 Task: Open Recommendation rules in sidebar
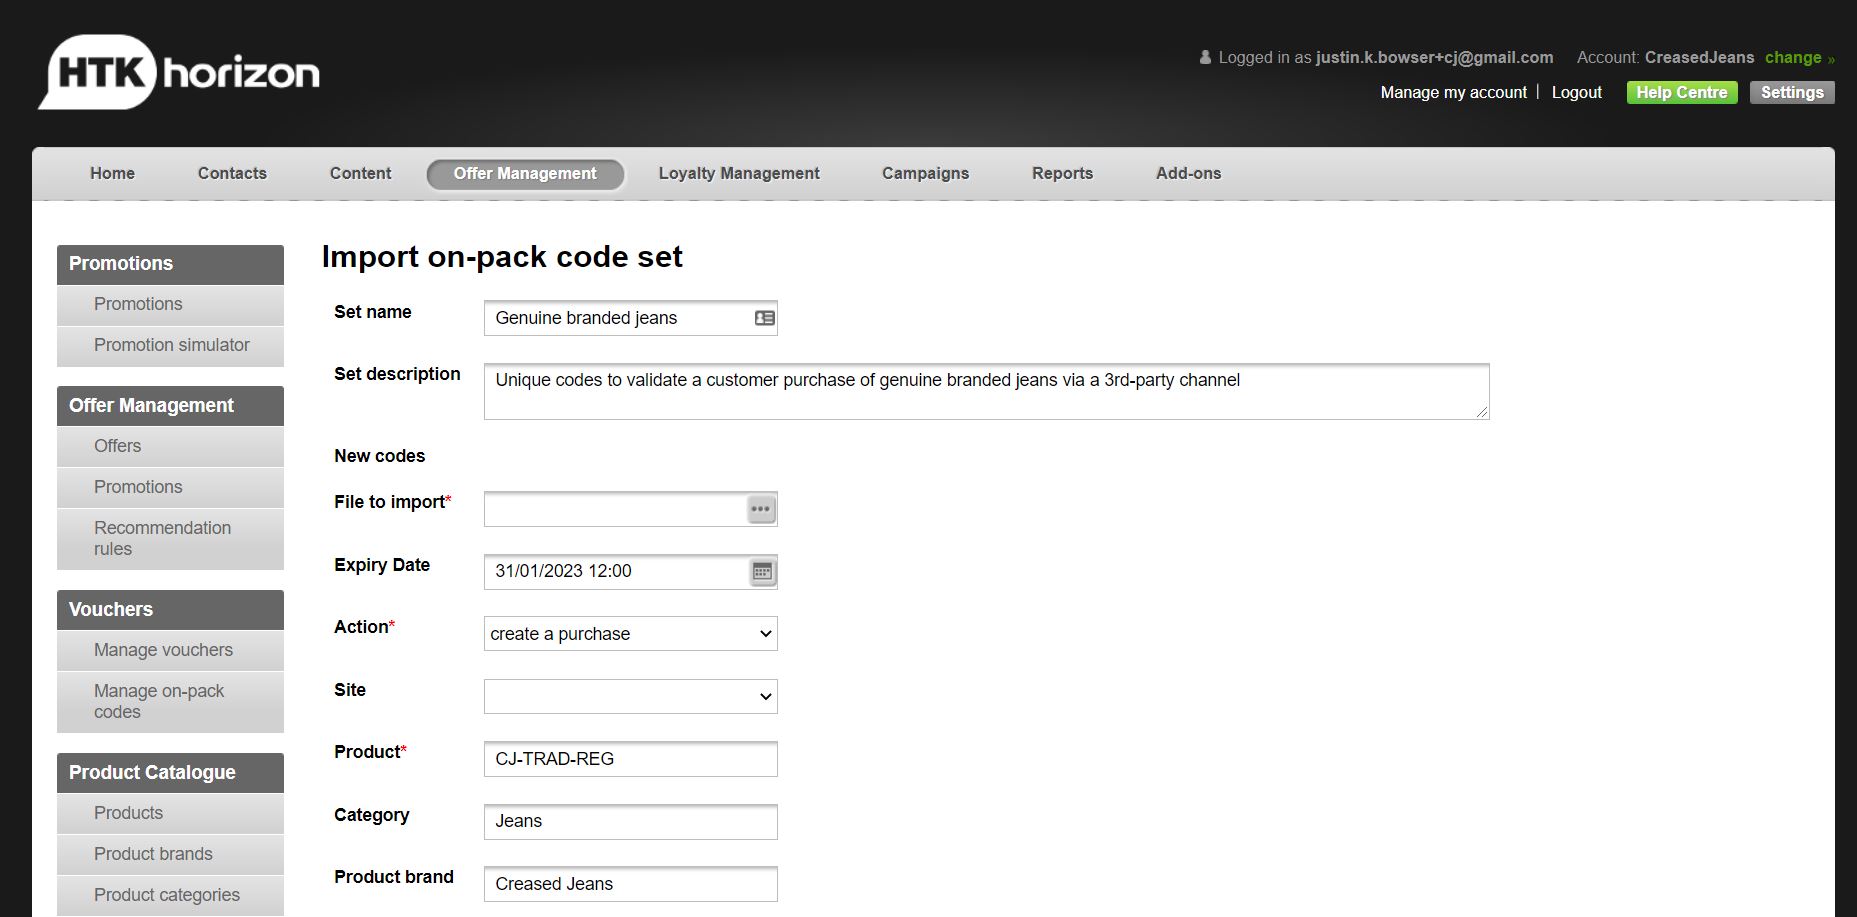170,539
